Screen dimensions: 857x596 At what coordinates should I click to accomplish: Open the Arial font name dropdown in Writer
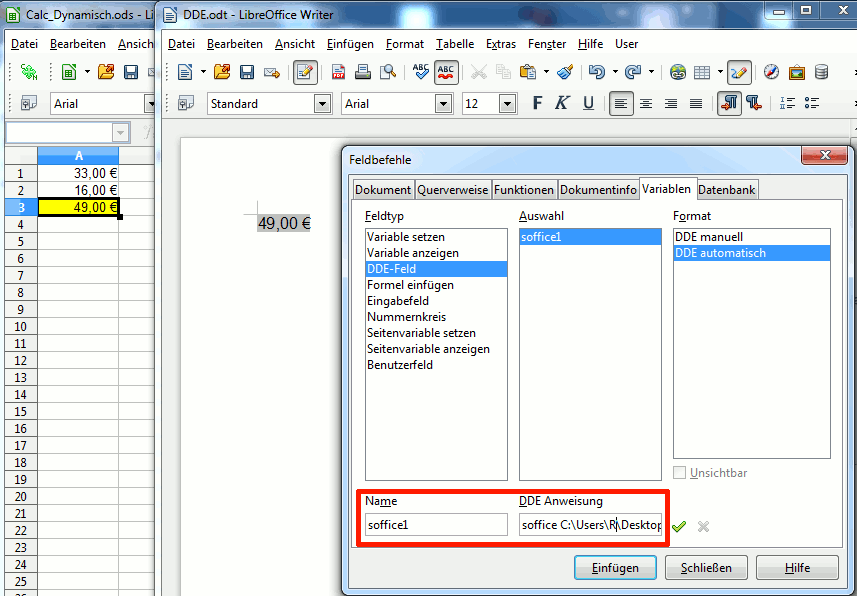click(443, 104)
